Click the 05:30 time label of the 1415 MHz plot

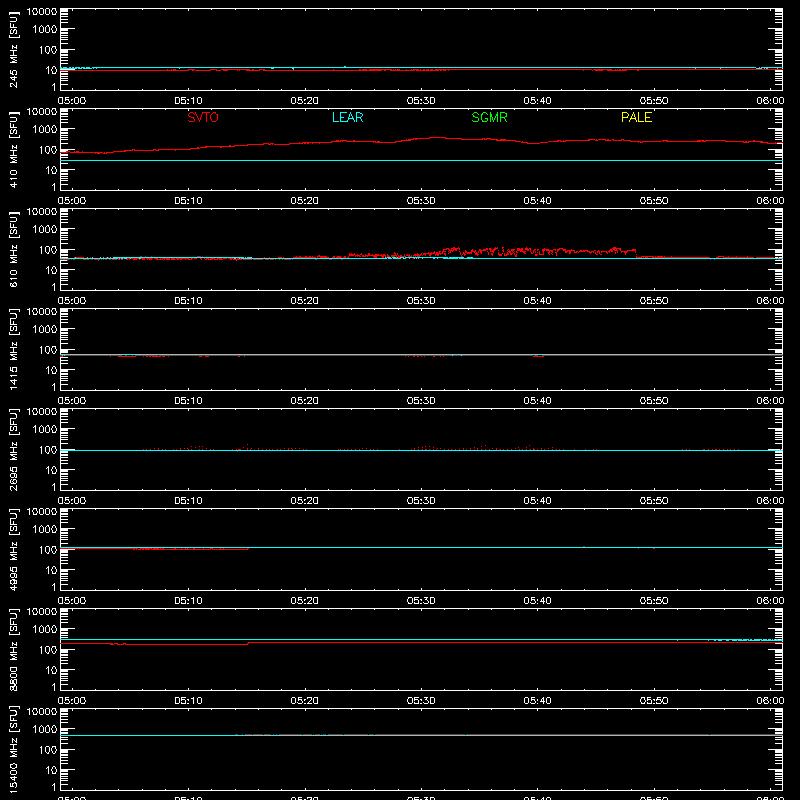point(421,401)
